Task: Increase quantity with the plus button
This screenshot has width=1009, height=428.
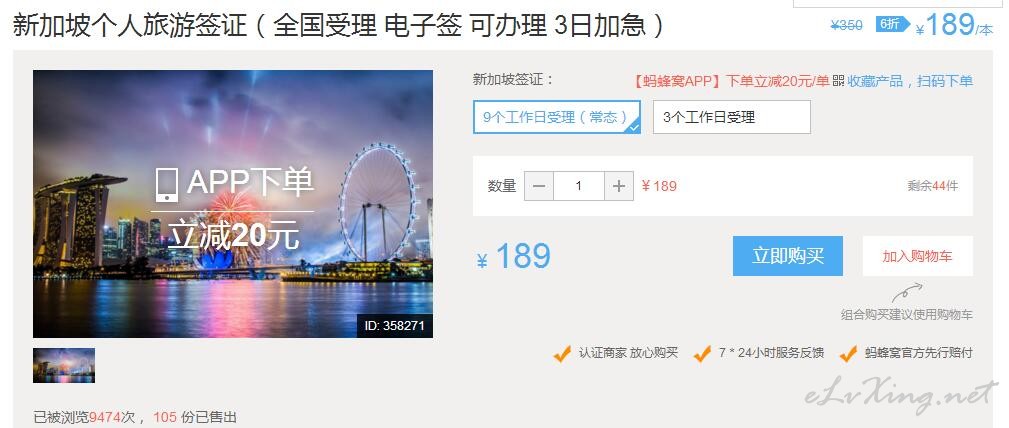Action: 619,186
